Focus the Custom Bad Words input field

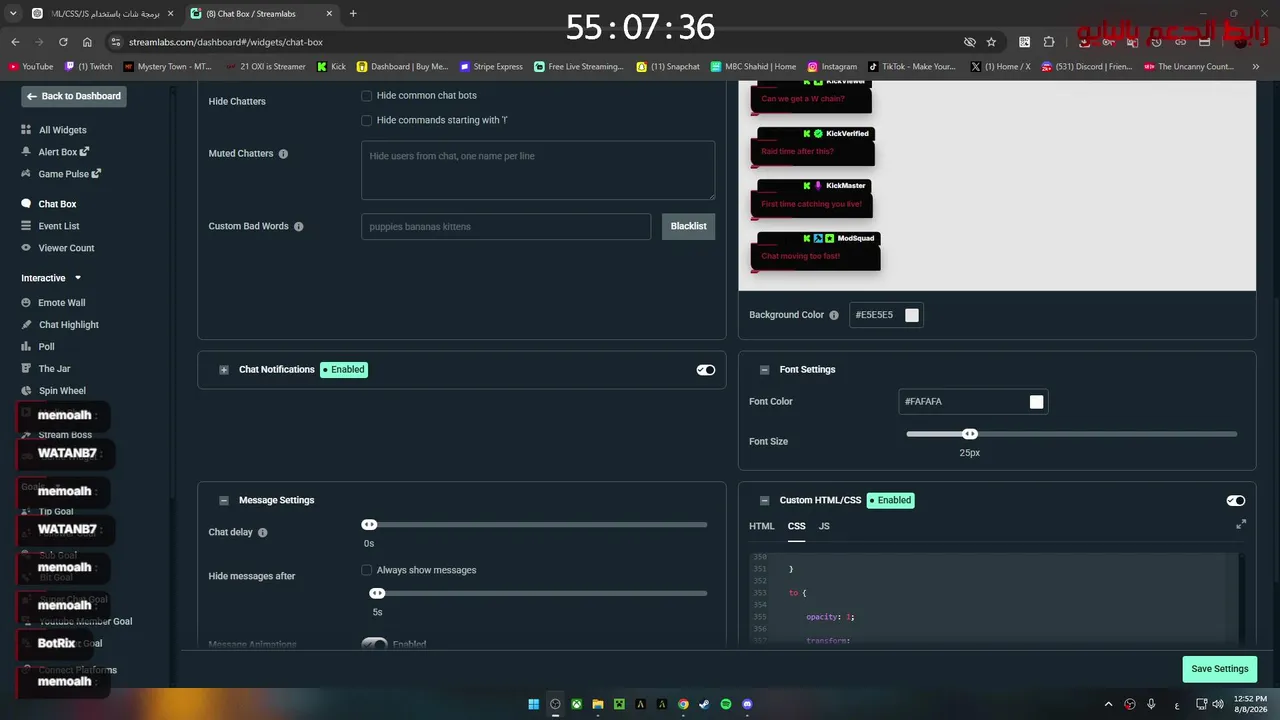[x=506, y=227]
